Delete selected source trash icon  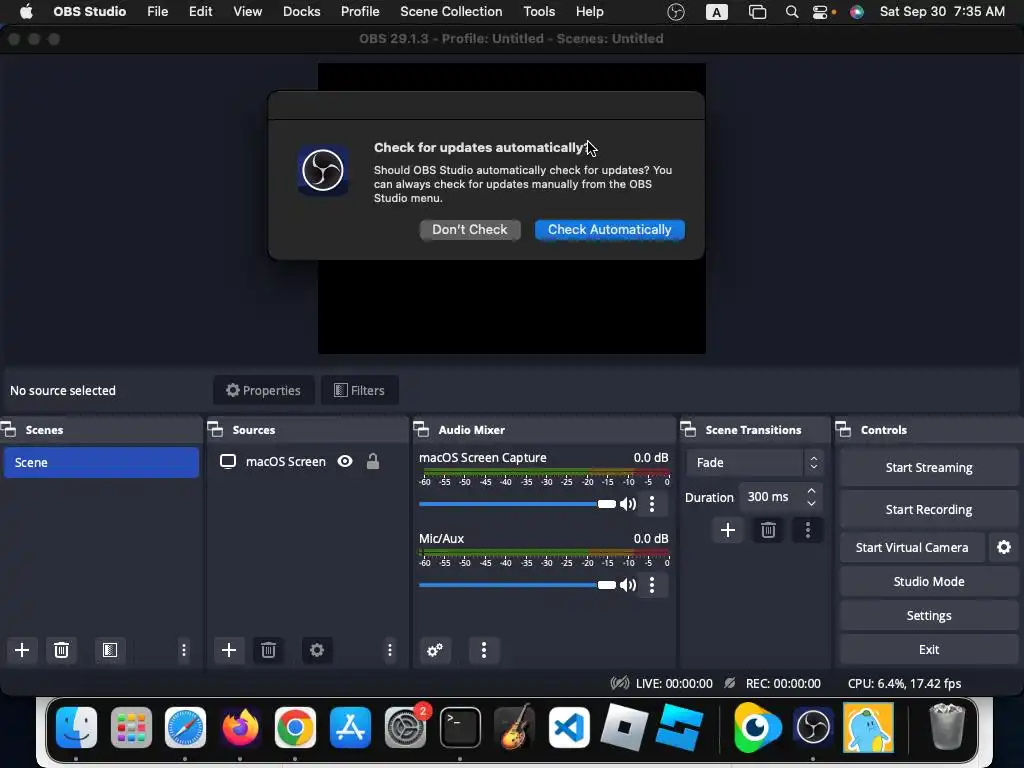[268, 650]
